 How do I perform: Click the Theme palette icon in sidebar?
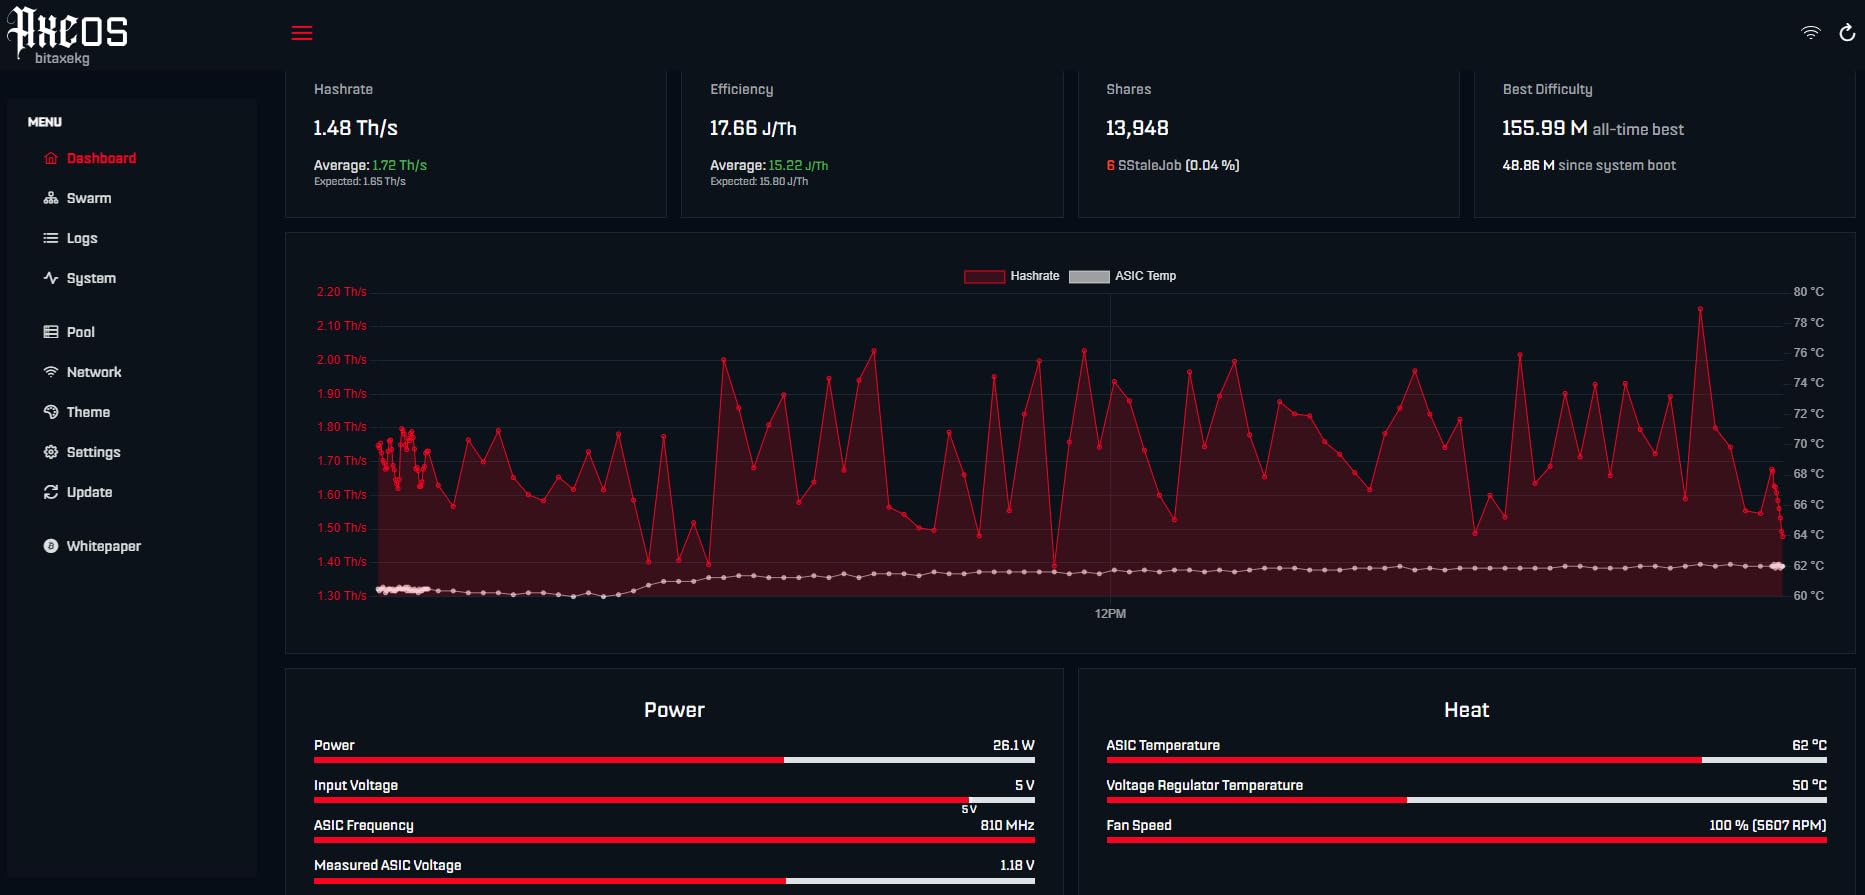click(51, 412)
